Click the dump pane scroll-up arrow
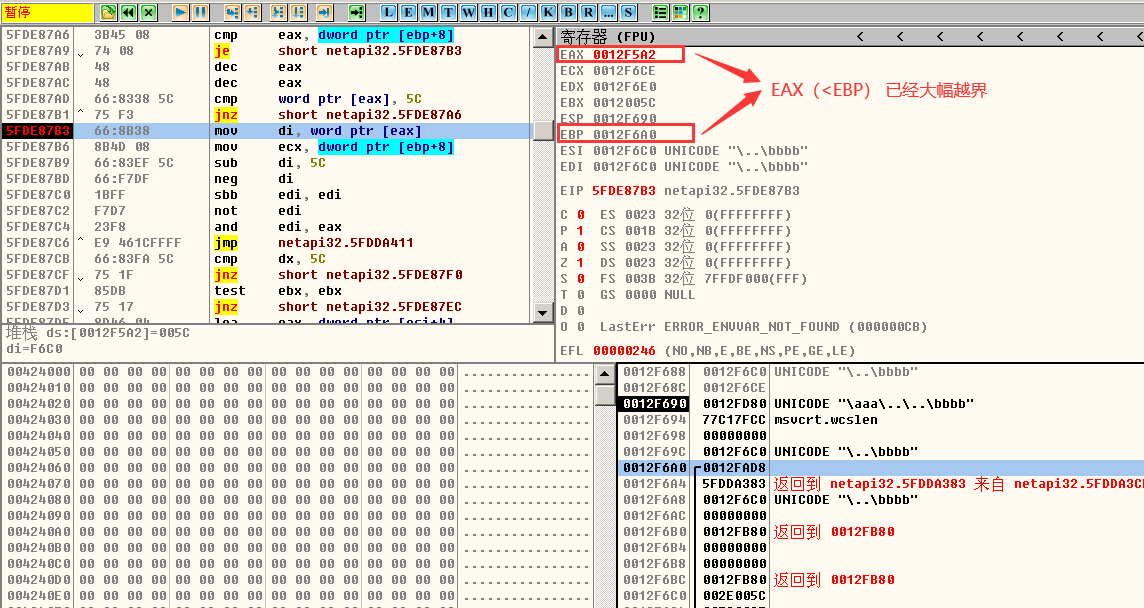 tap(605, 373)
